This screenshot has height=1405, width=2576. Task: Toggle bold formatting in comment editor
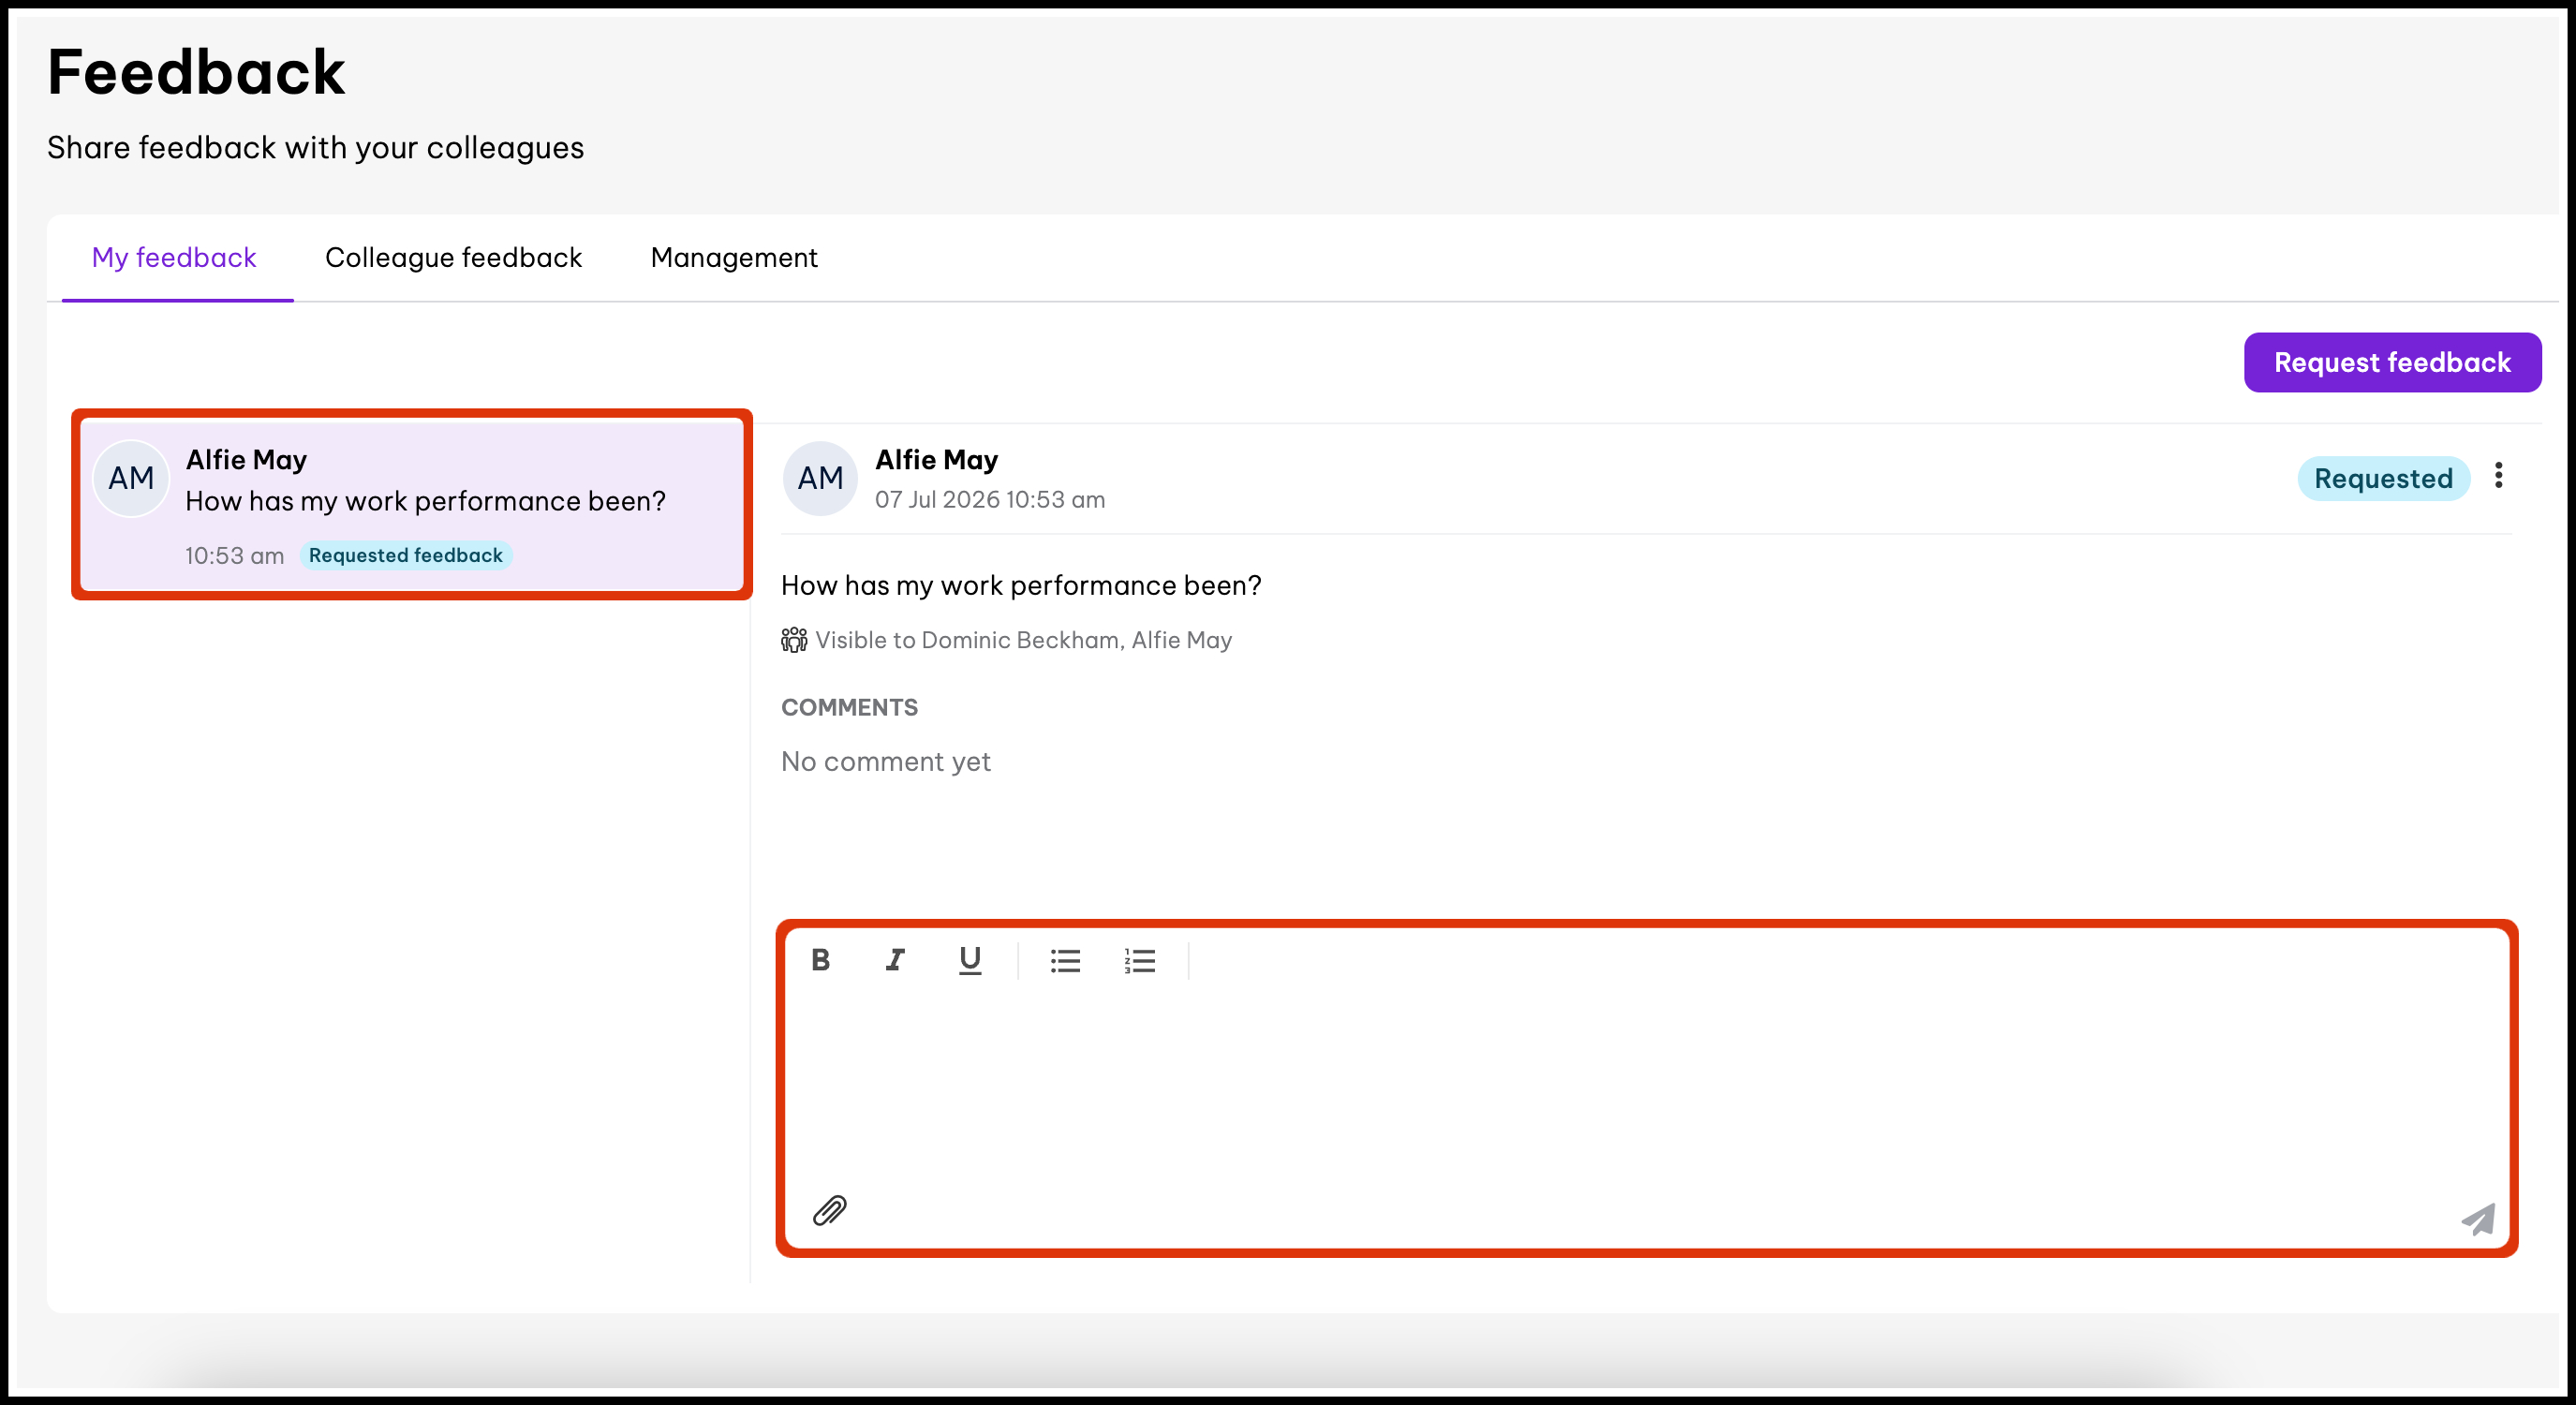tap(820, 960)
